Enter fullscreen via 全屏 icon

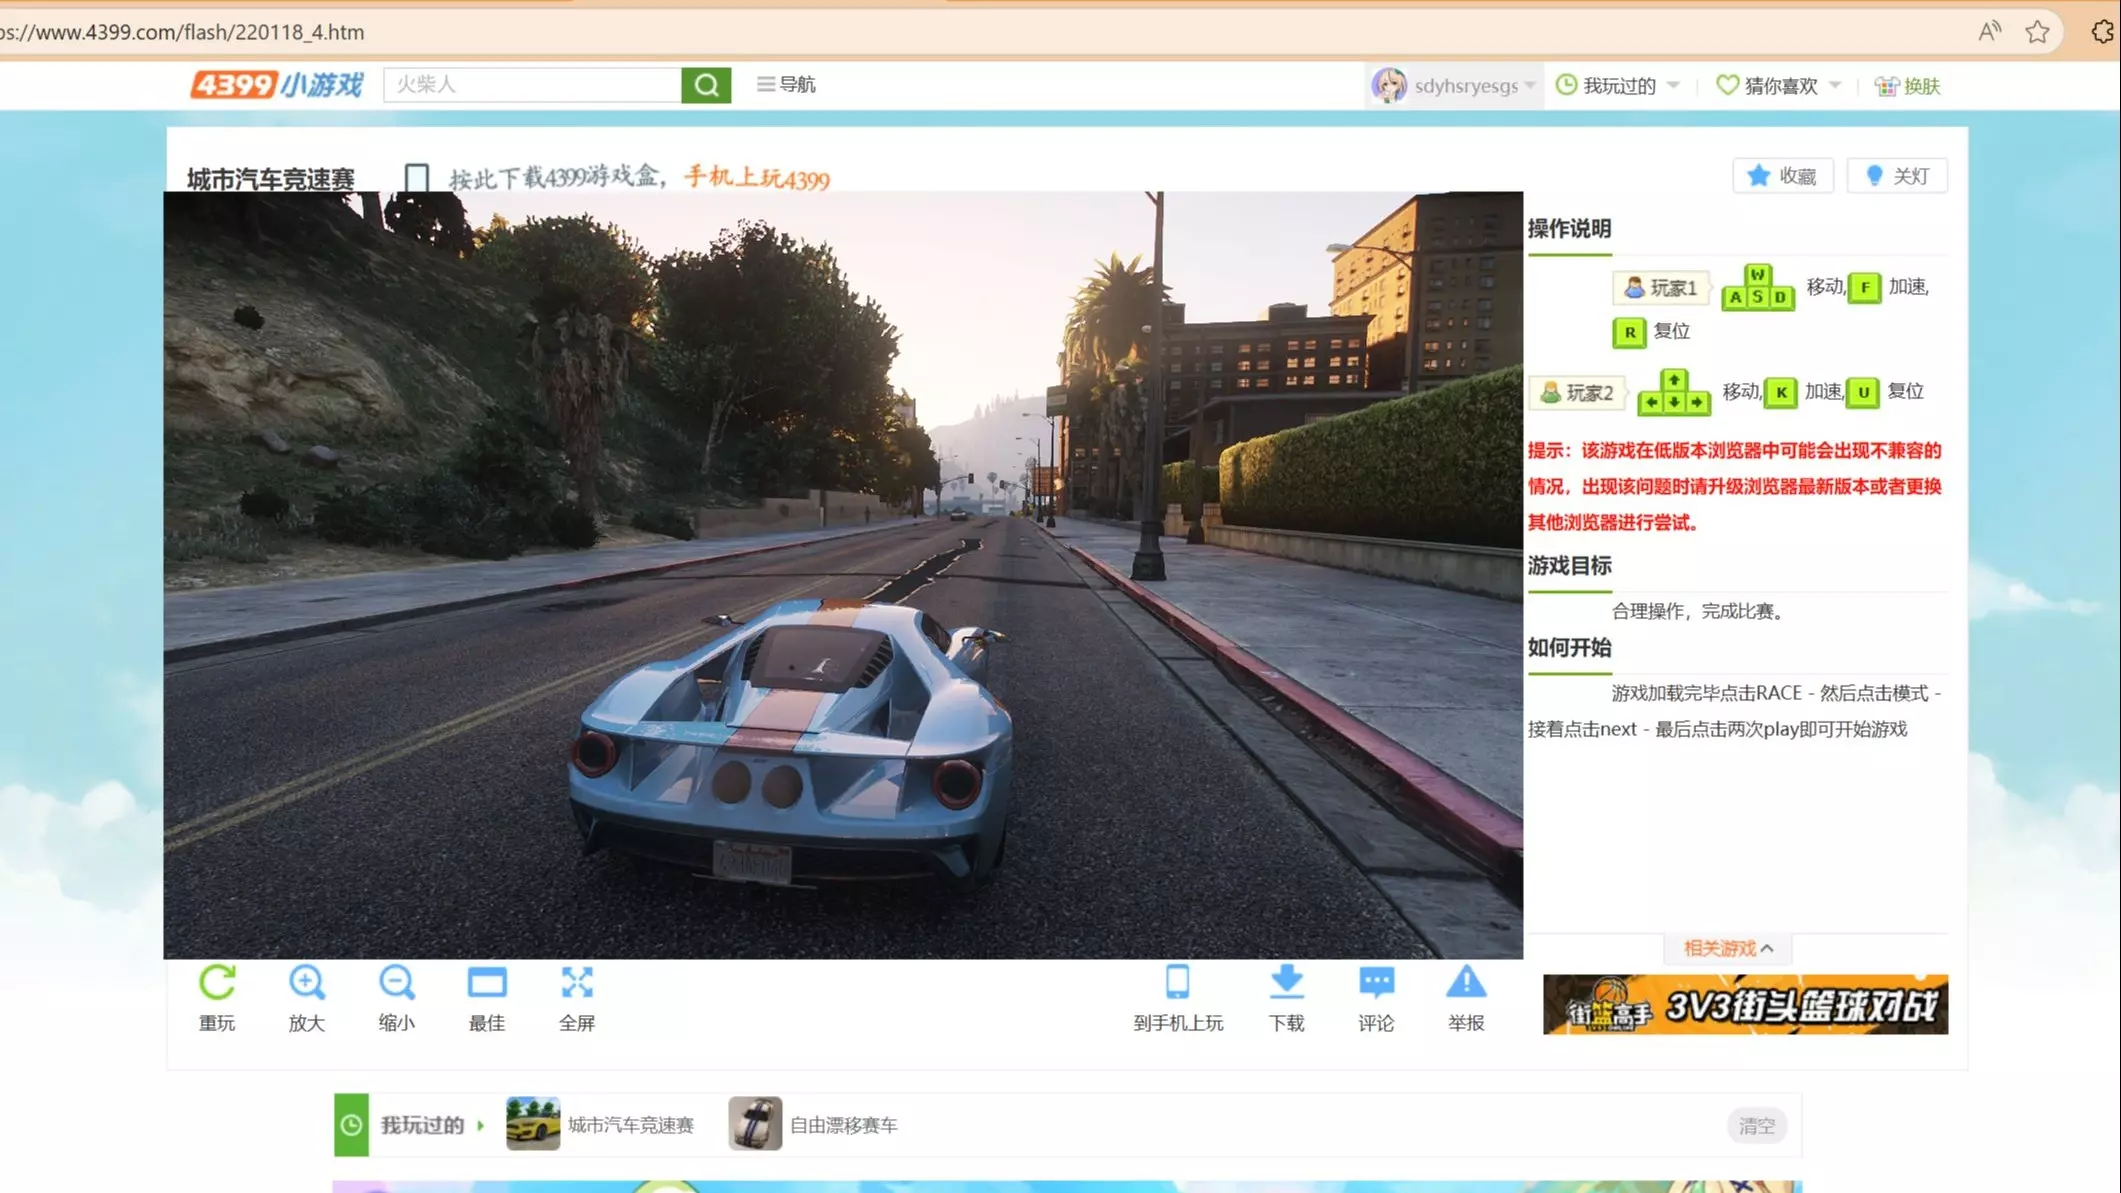coord(577,984)
